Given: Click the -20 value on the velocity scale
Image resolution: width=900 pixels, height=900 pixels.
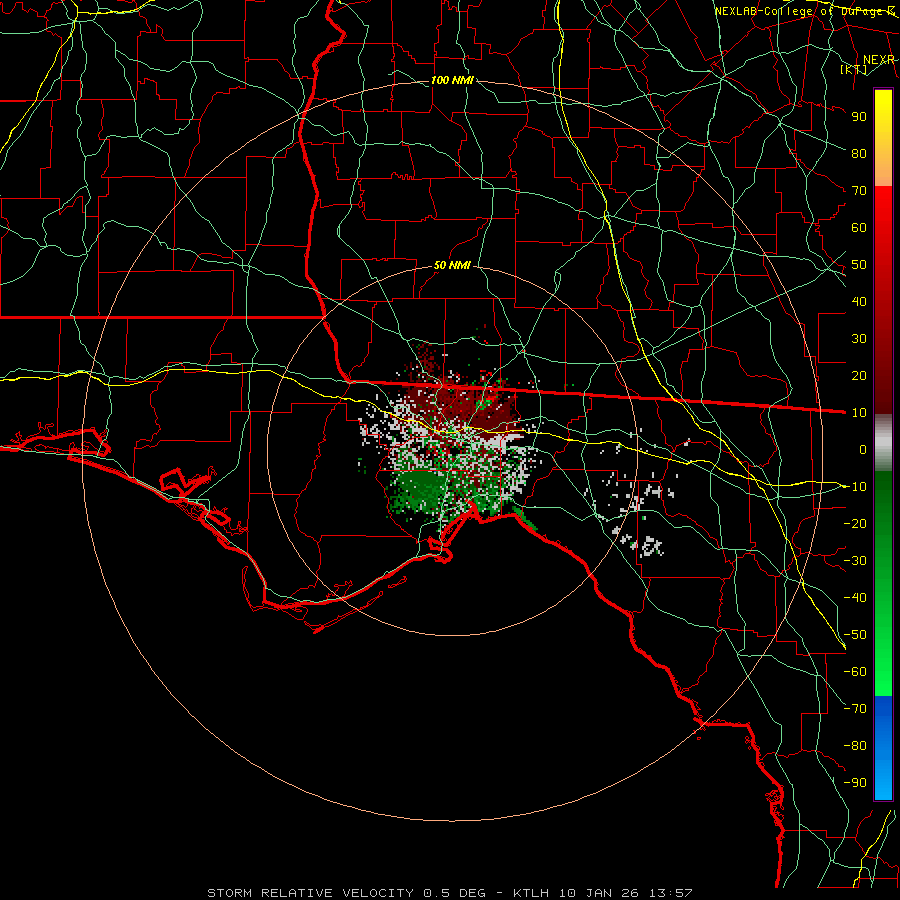Looking at the screenshot, I should 855,523.
